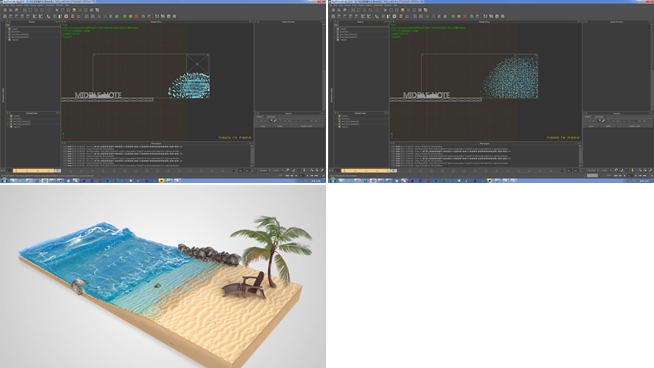The width and height of the screenshot is (654, 368).
Task: Select the white brush icon in left Layers panel
Action: (275, 121)
